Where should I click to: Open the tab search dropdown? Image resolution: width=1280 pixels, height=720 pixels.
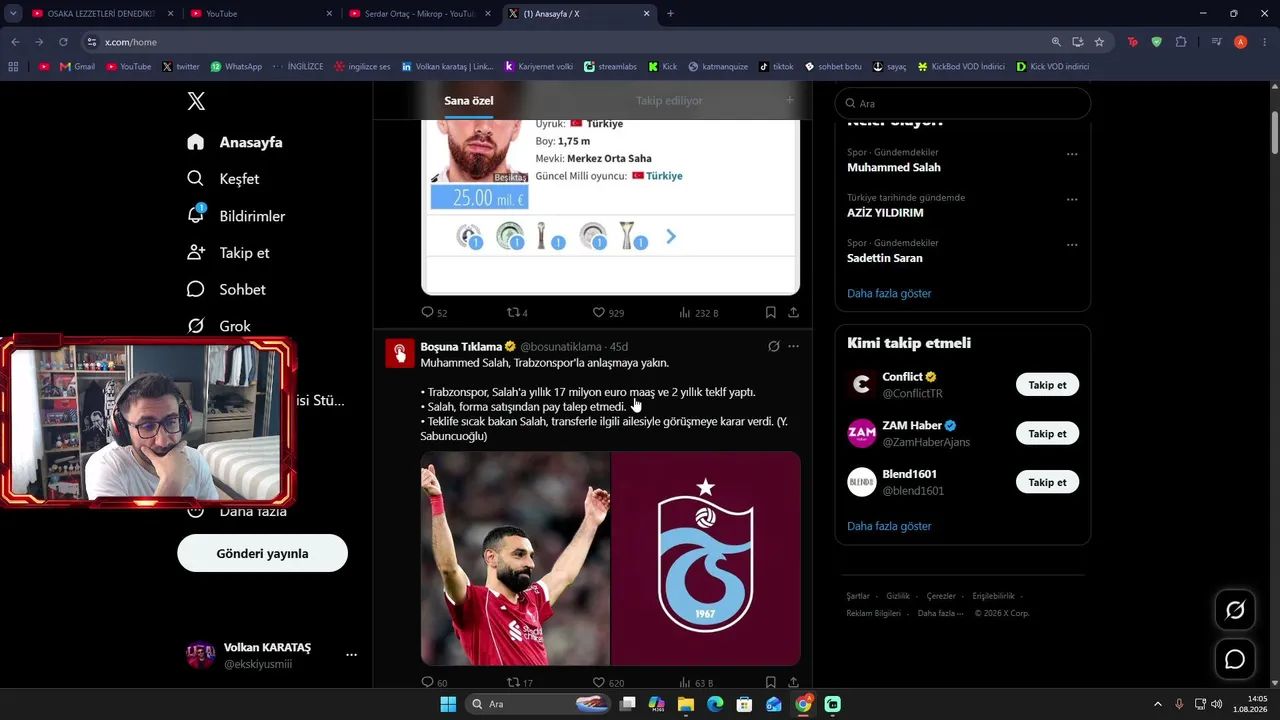(13, 14)
